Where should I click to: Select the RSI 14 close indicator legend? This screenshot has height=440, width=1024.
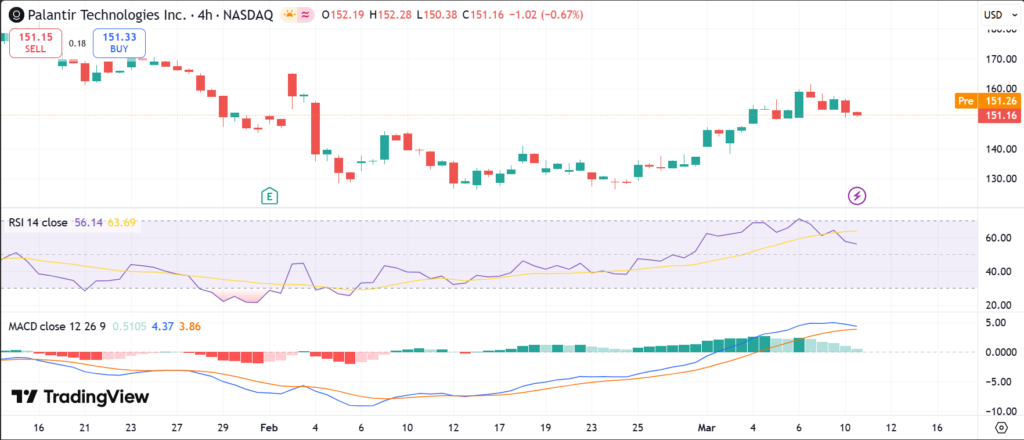37,222
